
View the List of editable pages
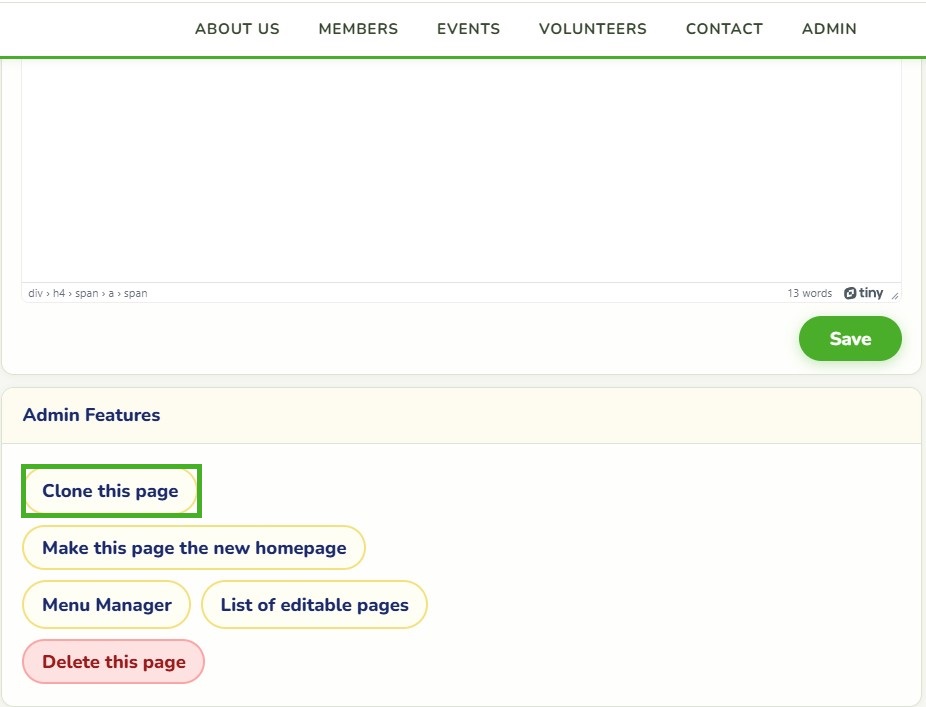point(314,604)
